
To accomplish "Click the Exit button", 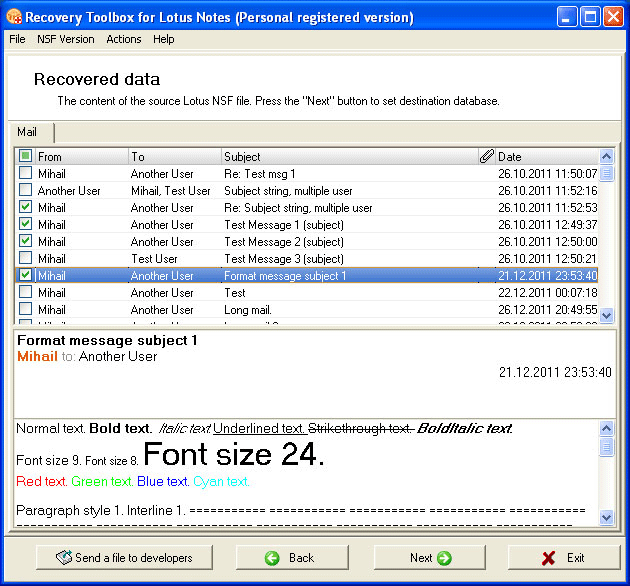I will (564, 557).
